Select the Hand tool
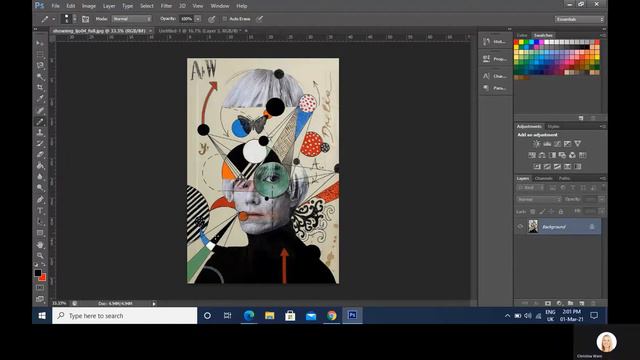This screenshot has height=360, width=640. pyautogui.click(x=40, y=244)
